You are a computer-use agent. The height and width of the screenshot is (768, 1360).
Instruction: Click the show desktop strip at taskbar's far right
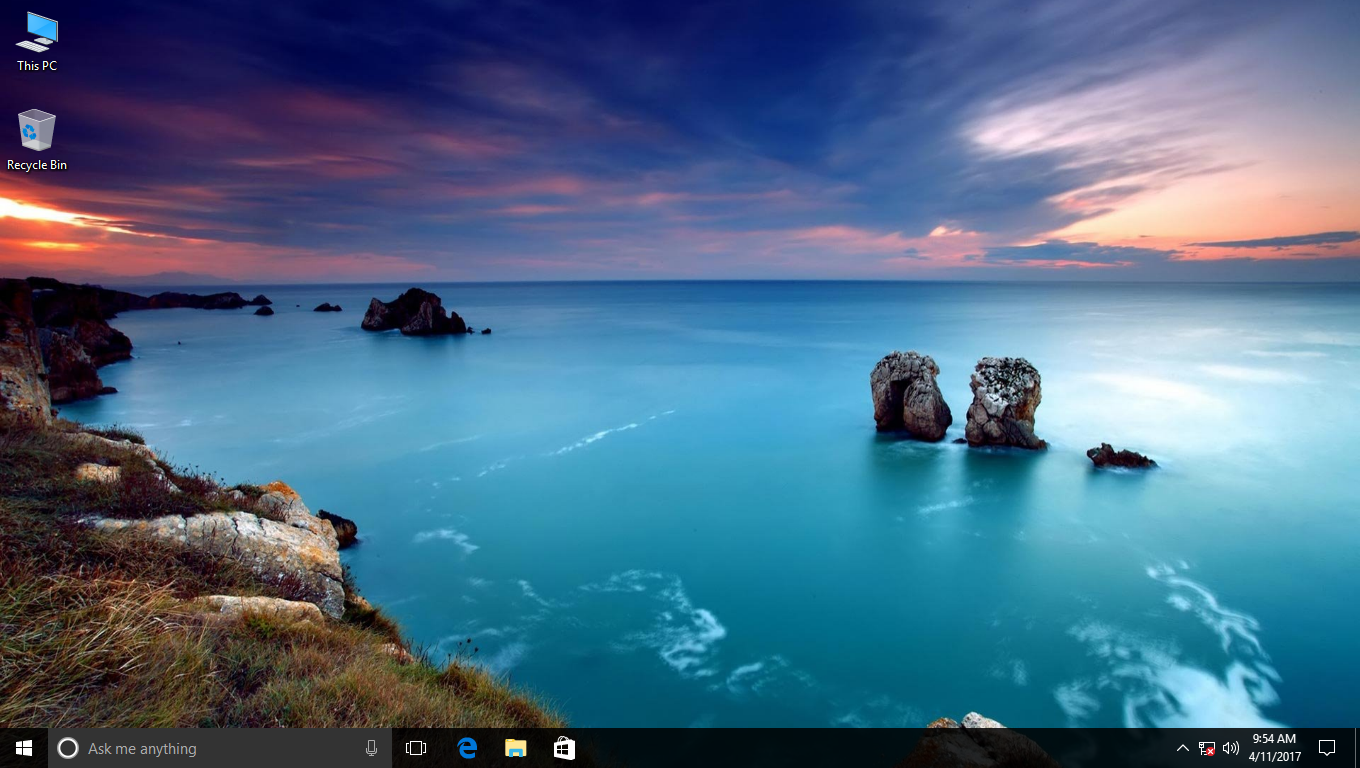1357,748
